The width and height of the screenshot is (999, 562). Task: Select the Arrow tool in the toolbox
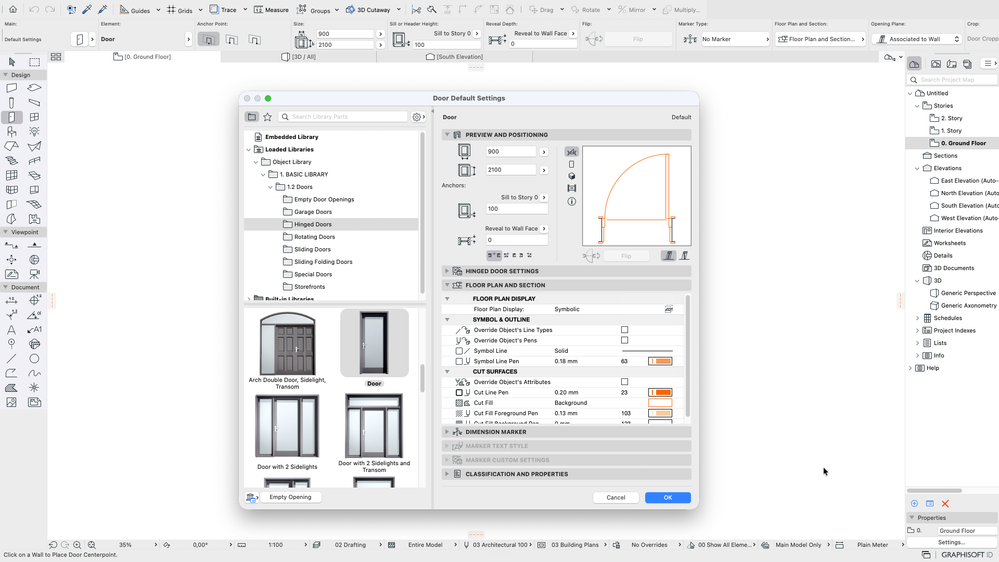(11, 62)
